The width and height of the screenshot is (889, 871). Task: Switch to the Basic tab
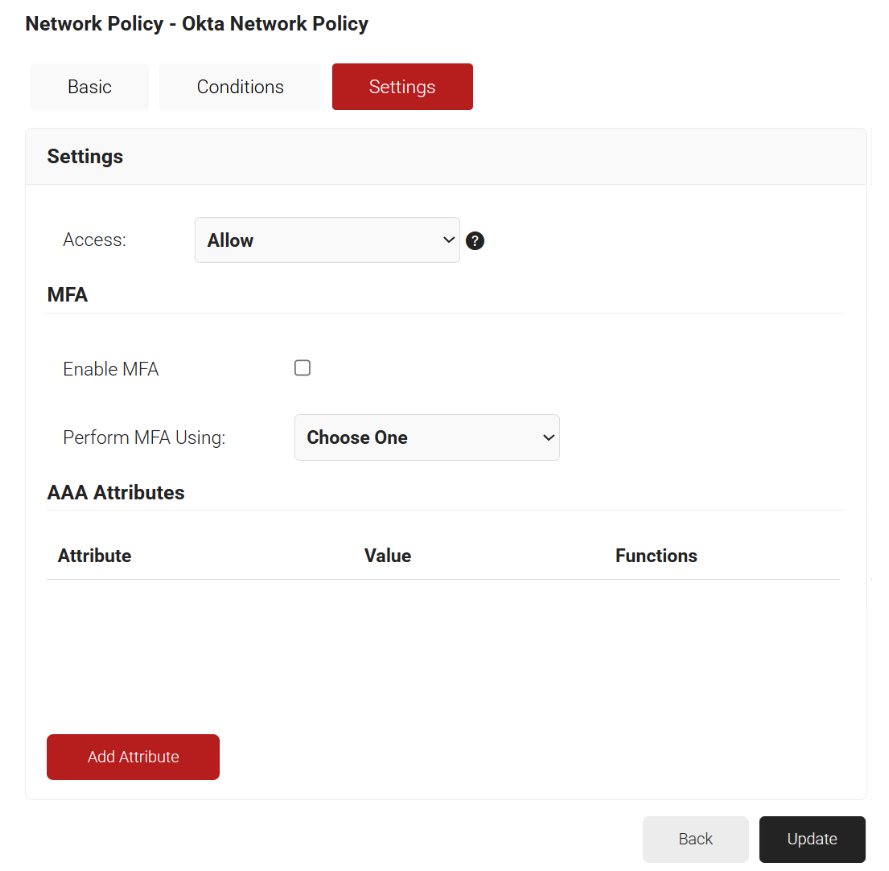(x=90, y=87)
